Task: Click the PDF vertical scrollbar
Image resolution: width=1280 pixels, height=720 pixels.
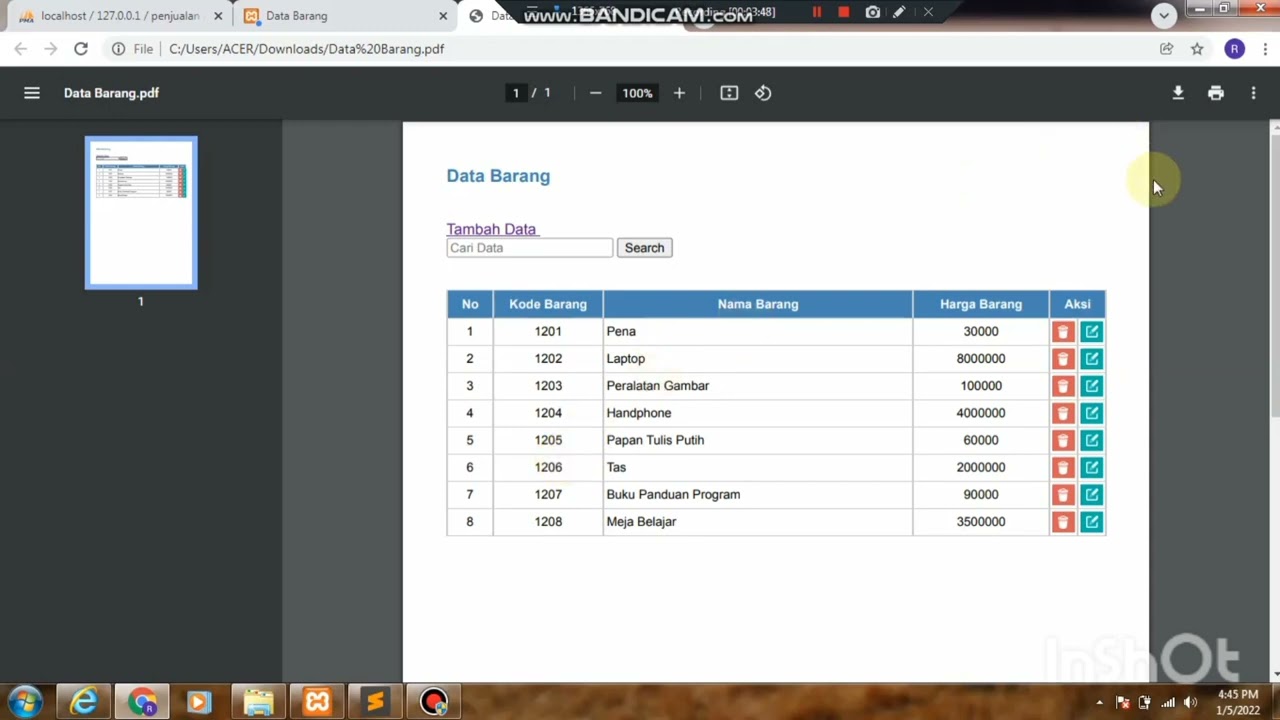Action: tap(1274, 275)
